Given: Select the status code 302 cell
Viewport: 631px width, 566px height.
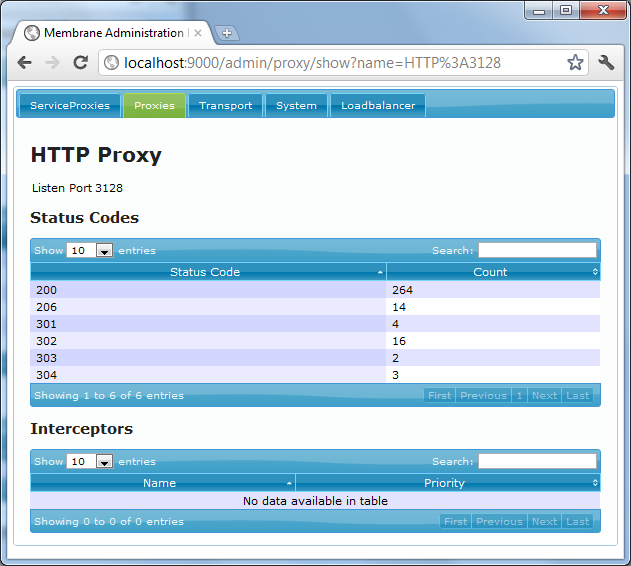Looking at the screenshot, I should [x=208, y=341].
